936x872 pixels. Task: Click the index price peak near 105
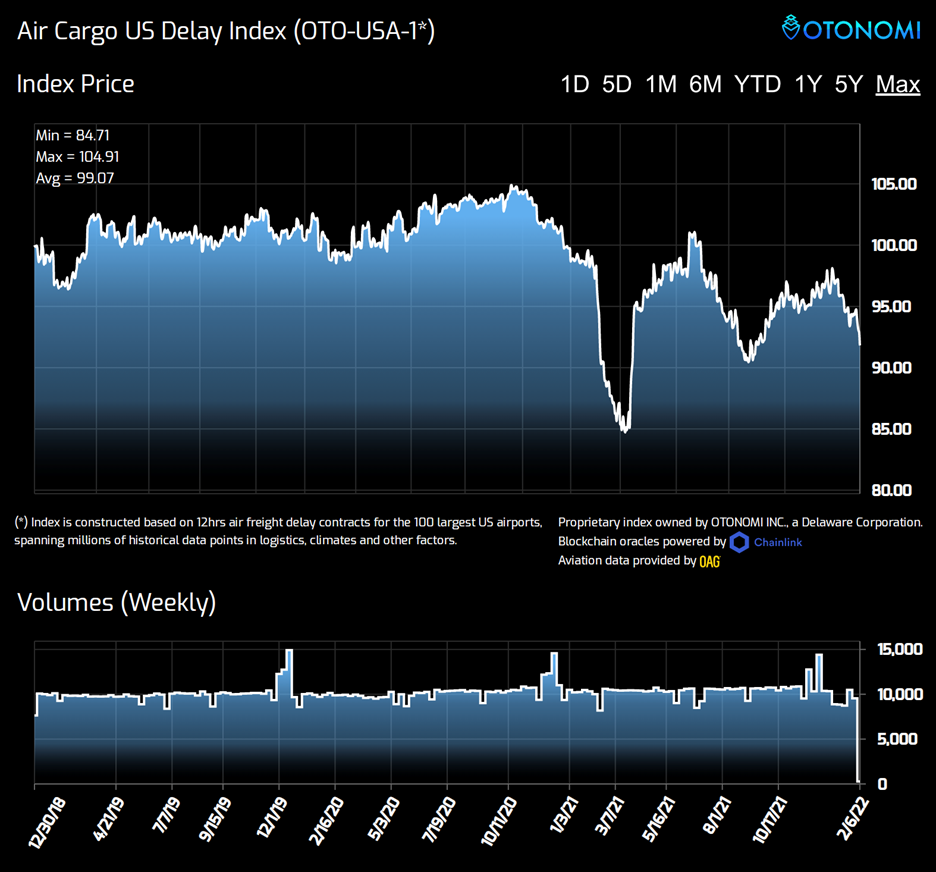click(513, 186)
